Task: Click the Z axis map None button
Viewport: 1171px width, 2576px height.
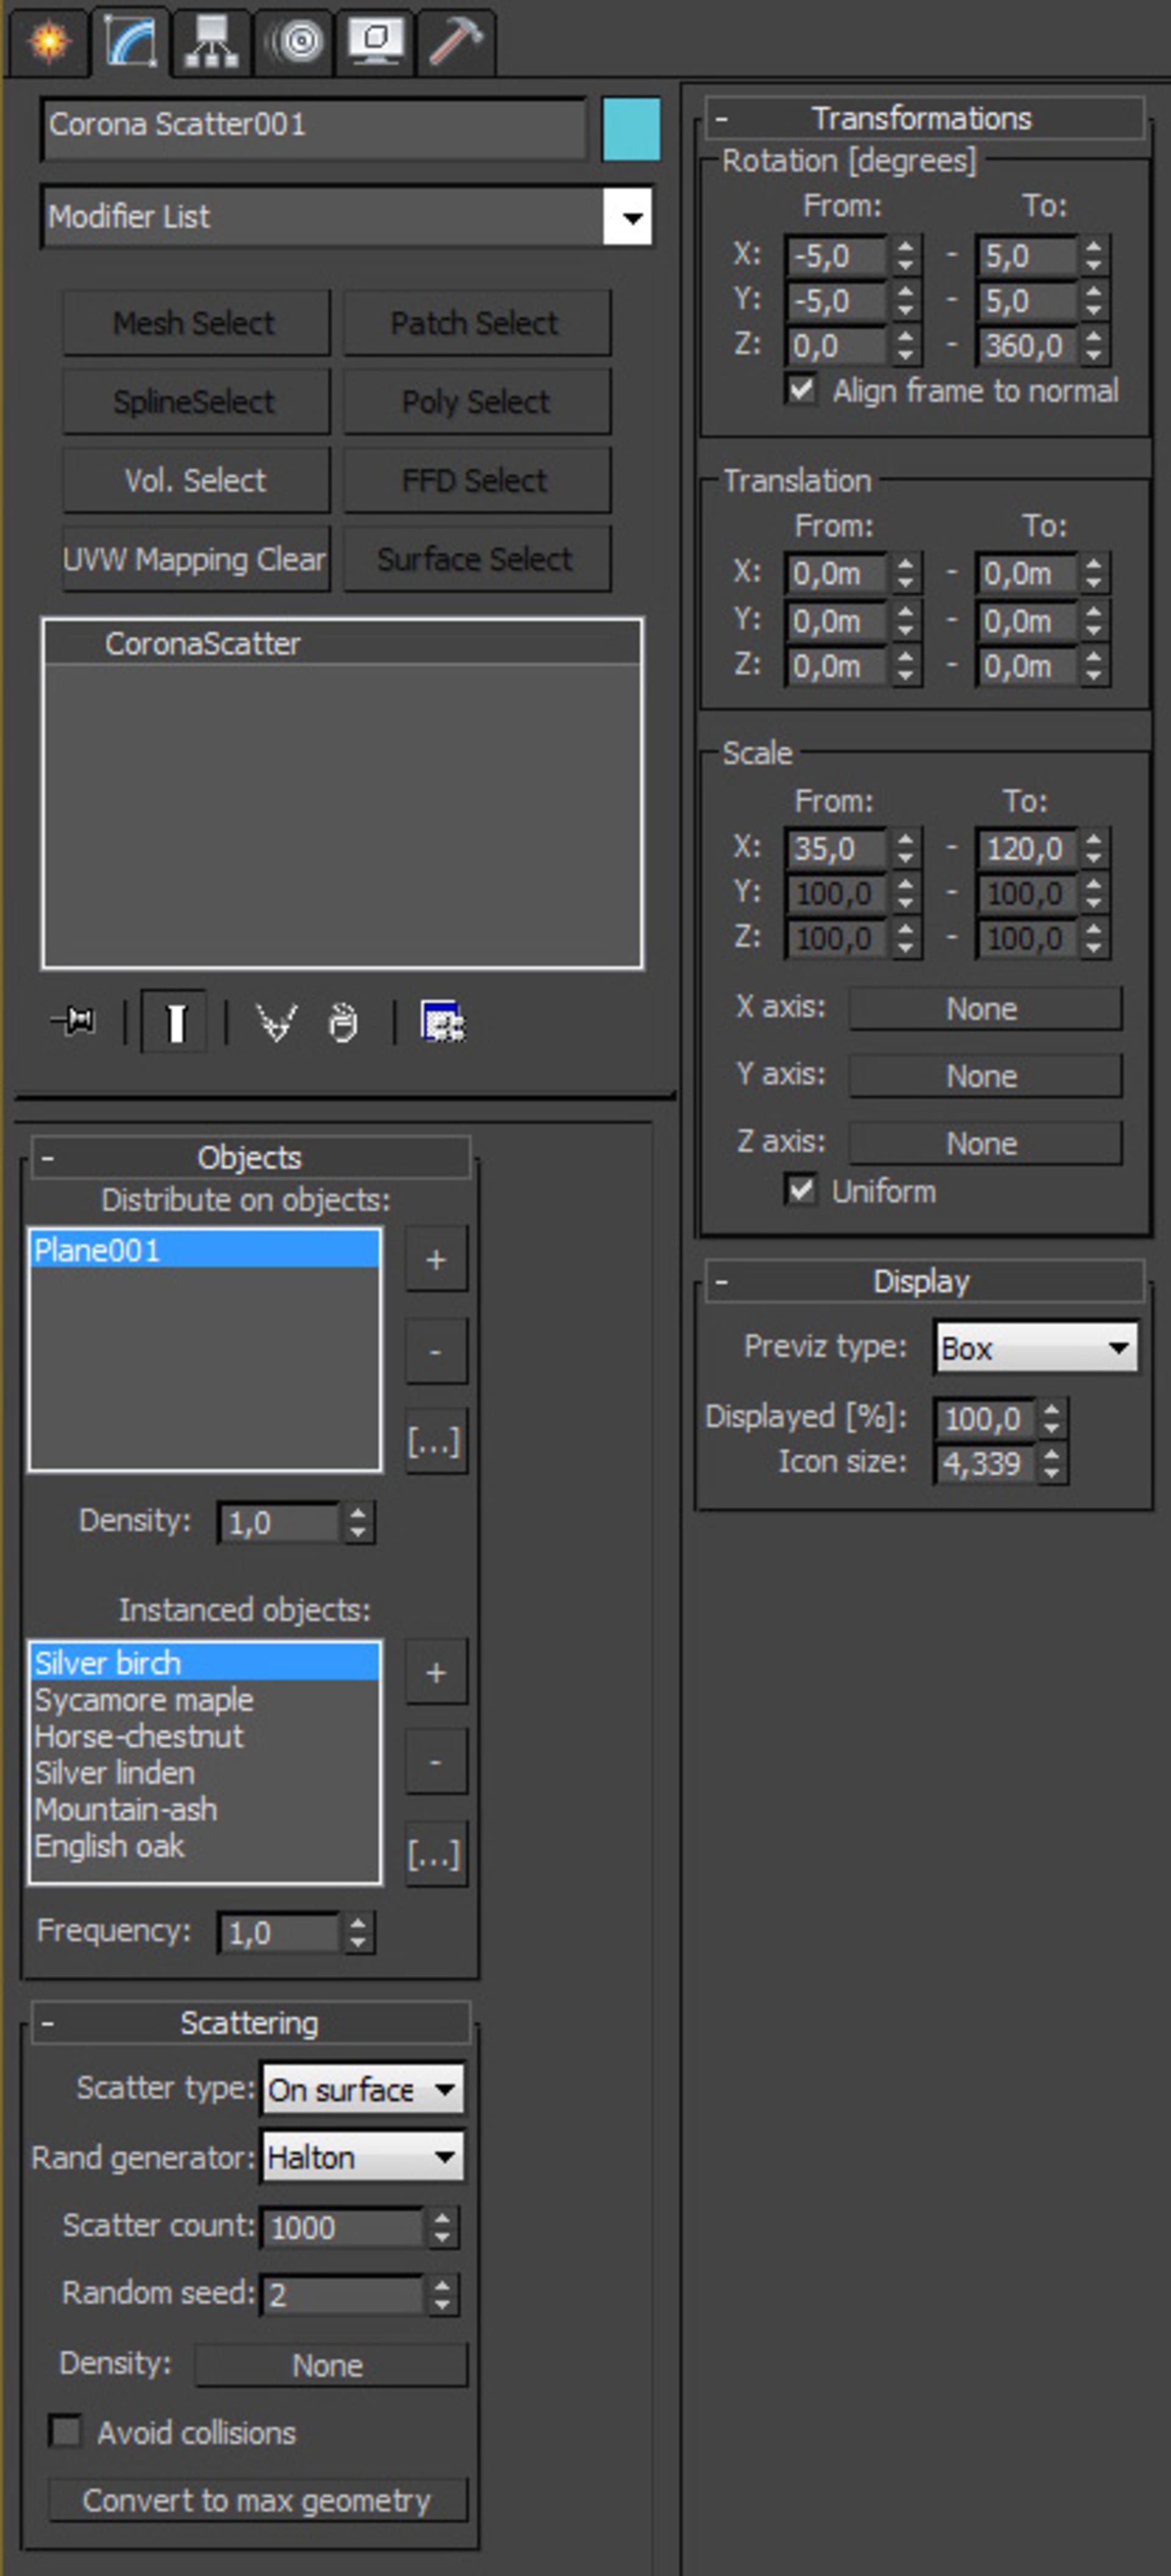Action: point(985,1143)
